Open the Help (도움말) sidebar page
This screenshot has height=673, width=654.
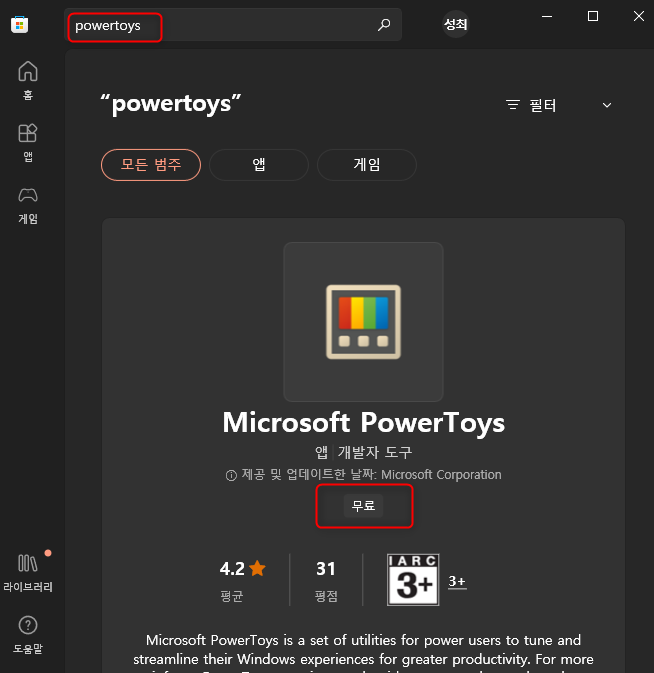(28, 634)
